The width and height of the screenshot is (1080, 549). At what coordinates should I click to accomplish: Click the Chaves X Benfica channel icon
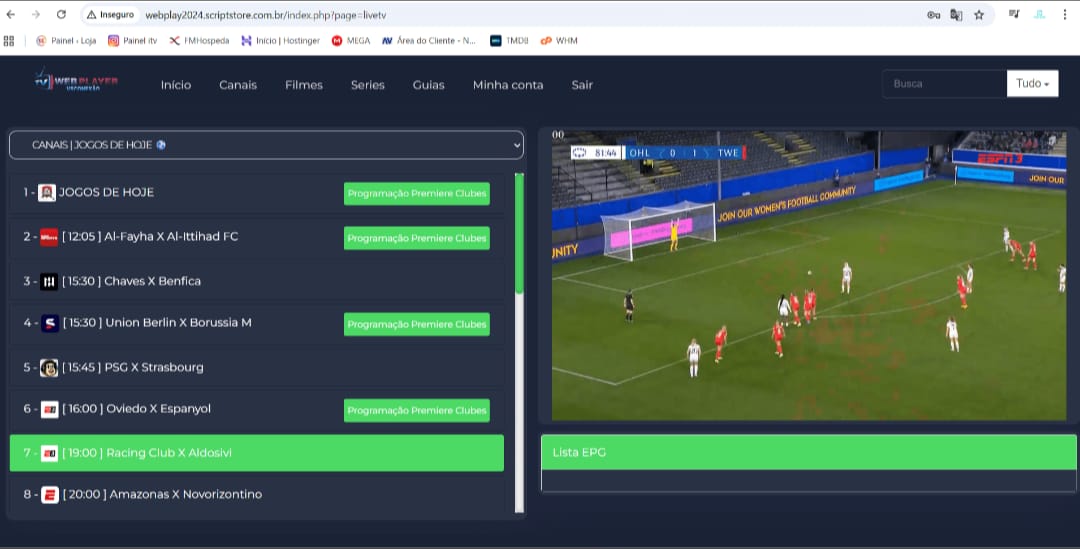coord(49,282)
